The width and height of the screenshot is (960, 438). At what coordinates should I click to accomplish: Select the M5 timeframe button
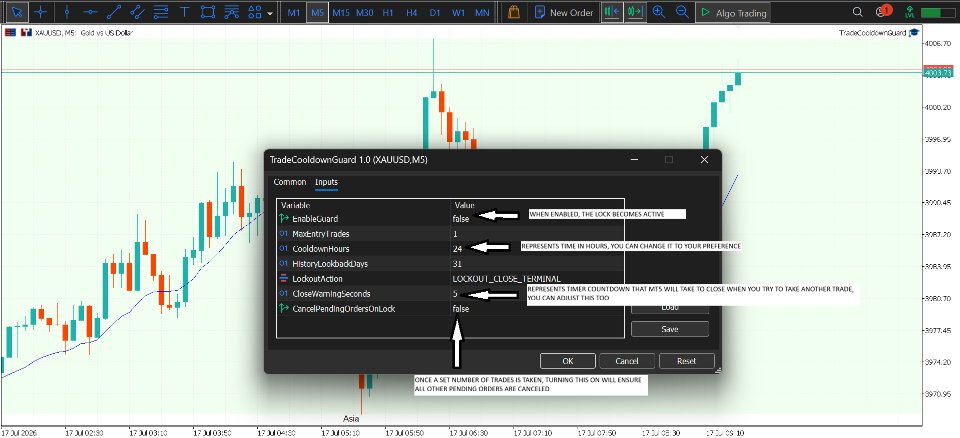[x=317, y=12]
